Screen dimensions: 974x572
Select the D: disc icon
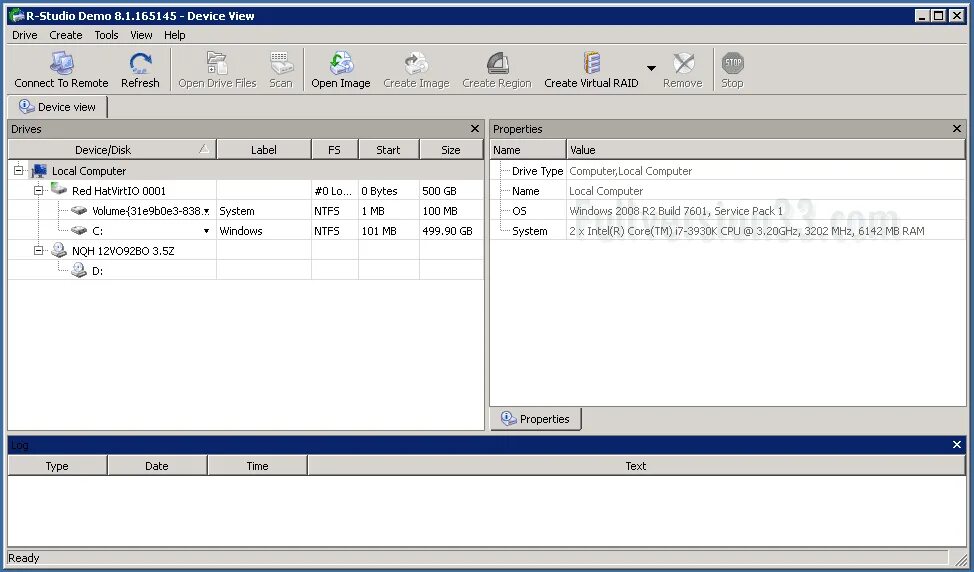click(x=79, y=270)
